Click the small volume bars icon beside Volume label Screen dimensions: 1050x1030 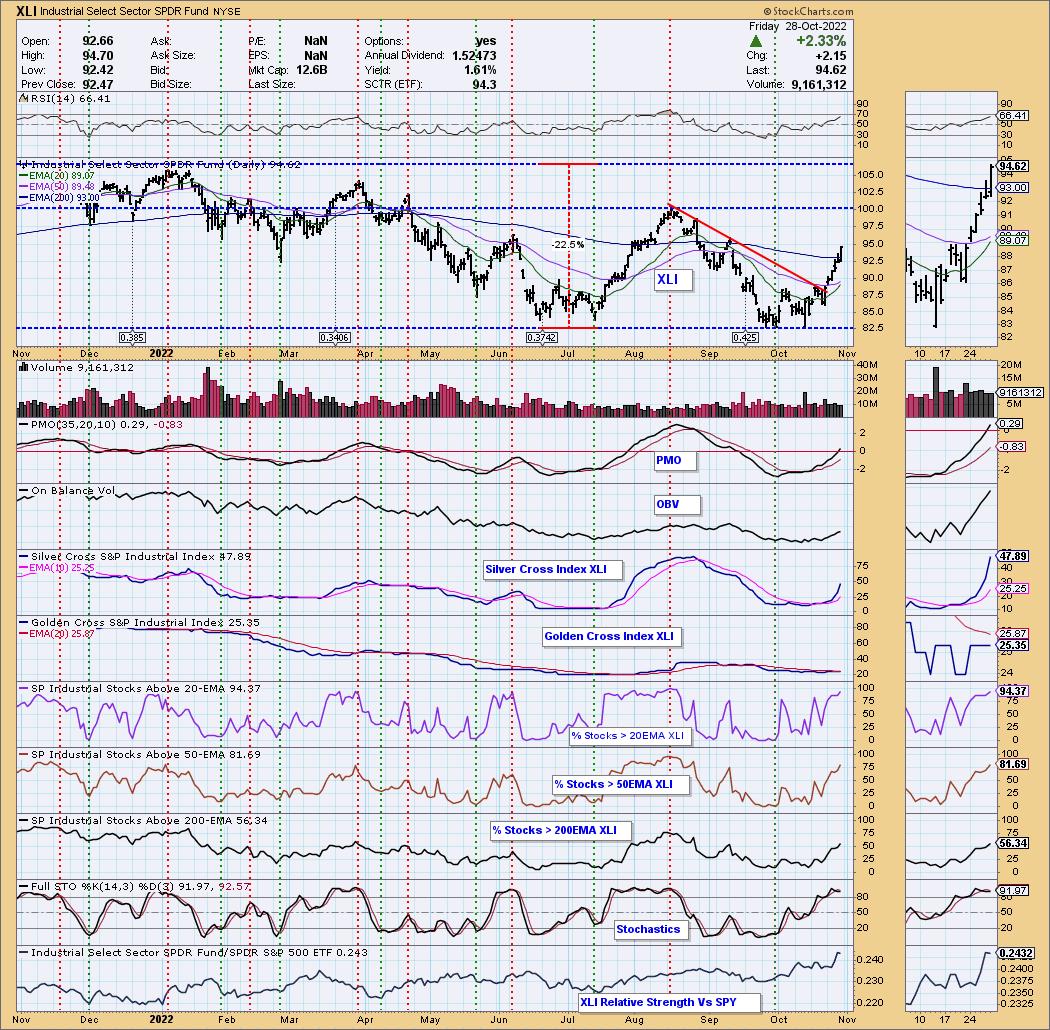point(23,367)
